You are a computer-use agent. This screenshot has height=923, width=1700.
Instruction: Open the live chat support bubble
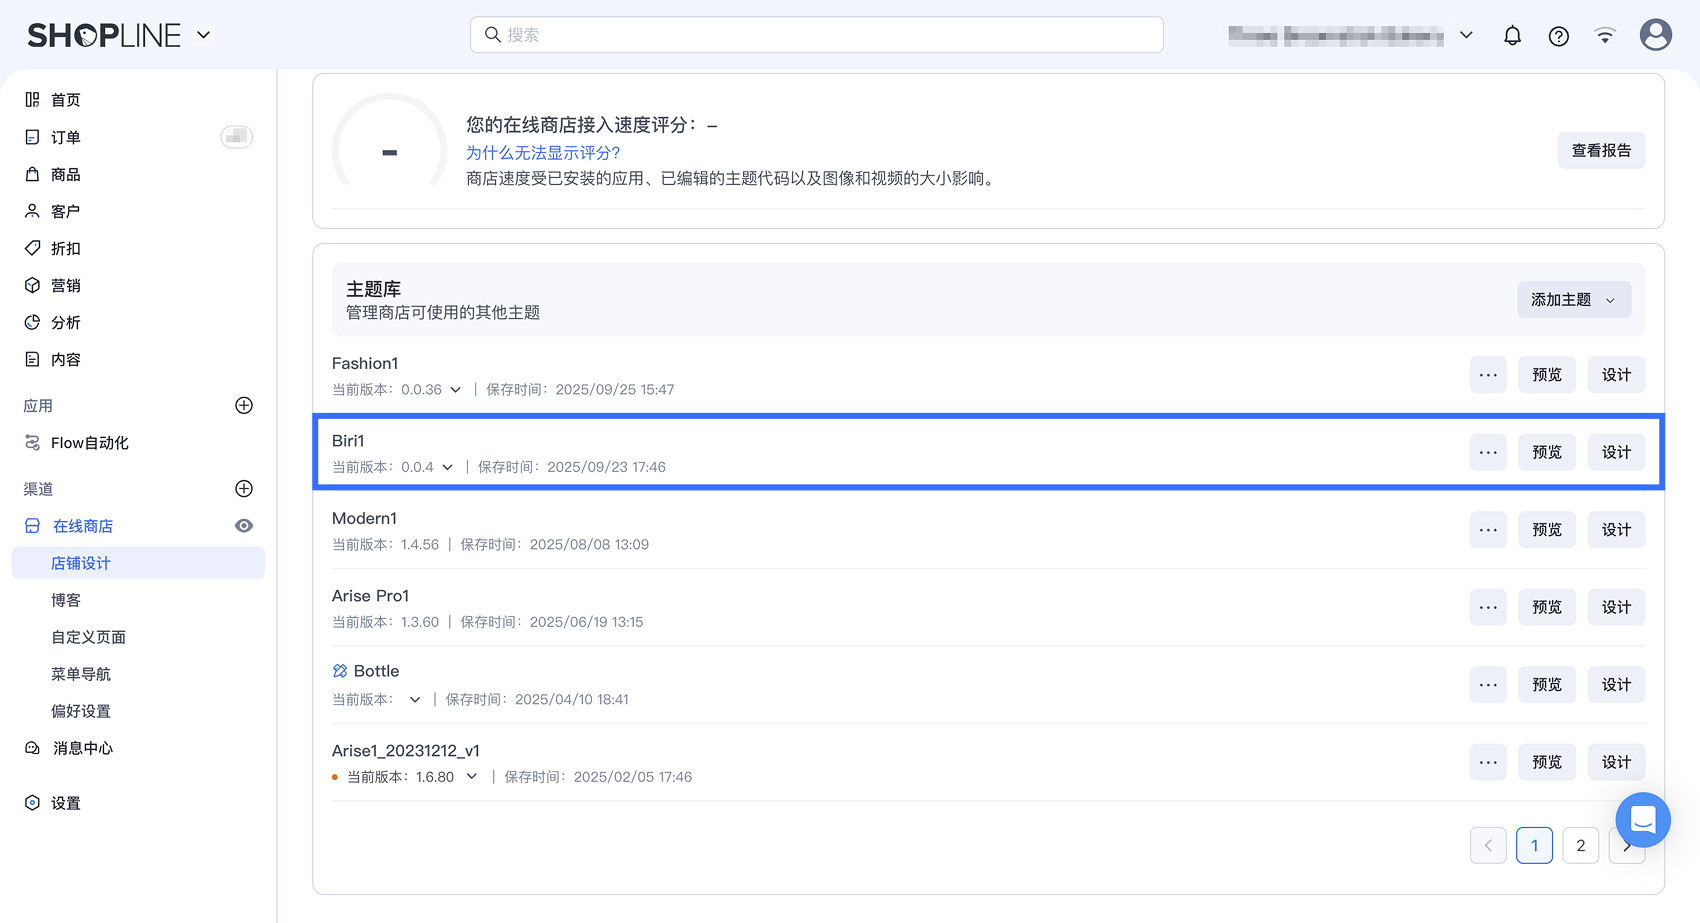1643,820
